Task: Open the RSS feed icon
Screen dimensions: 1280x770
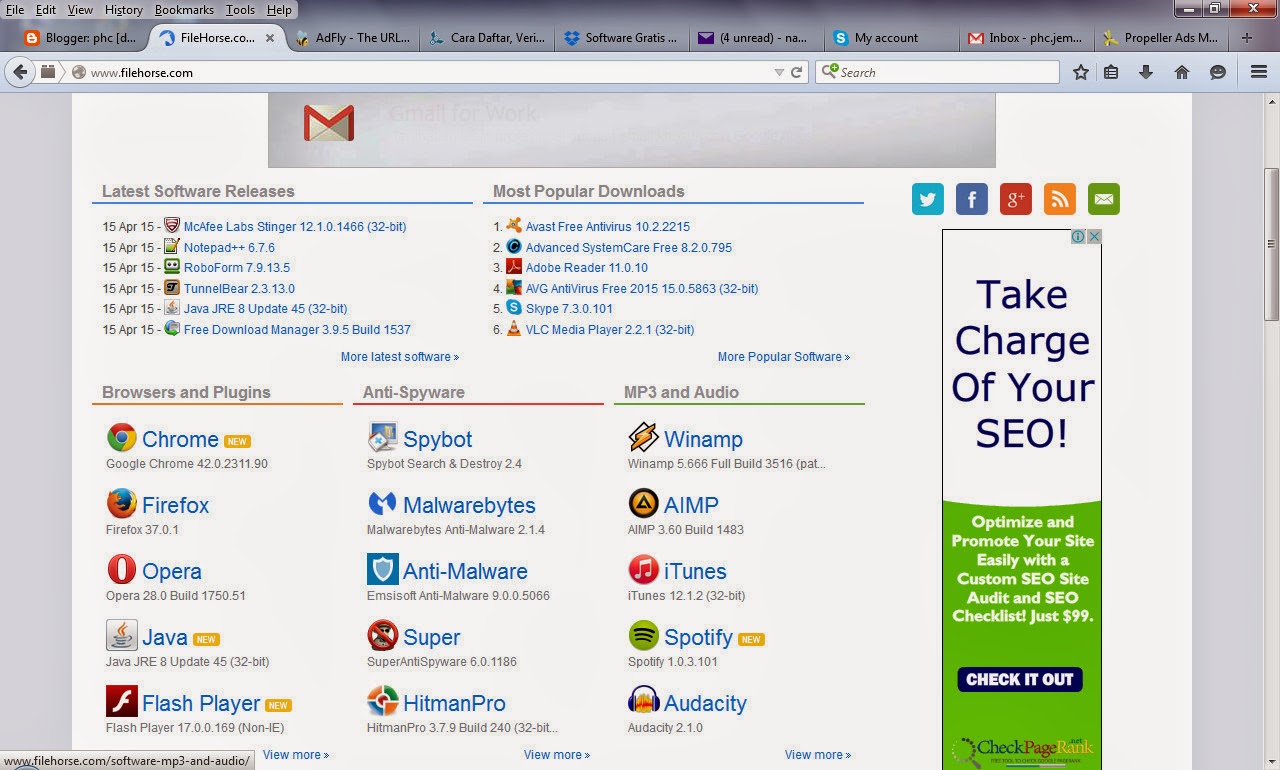Action: 1059,199
